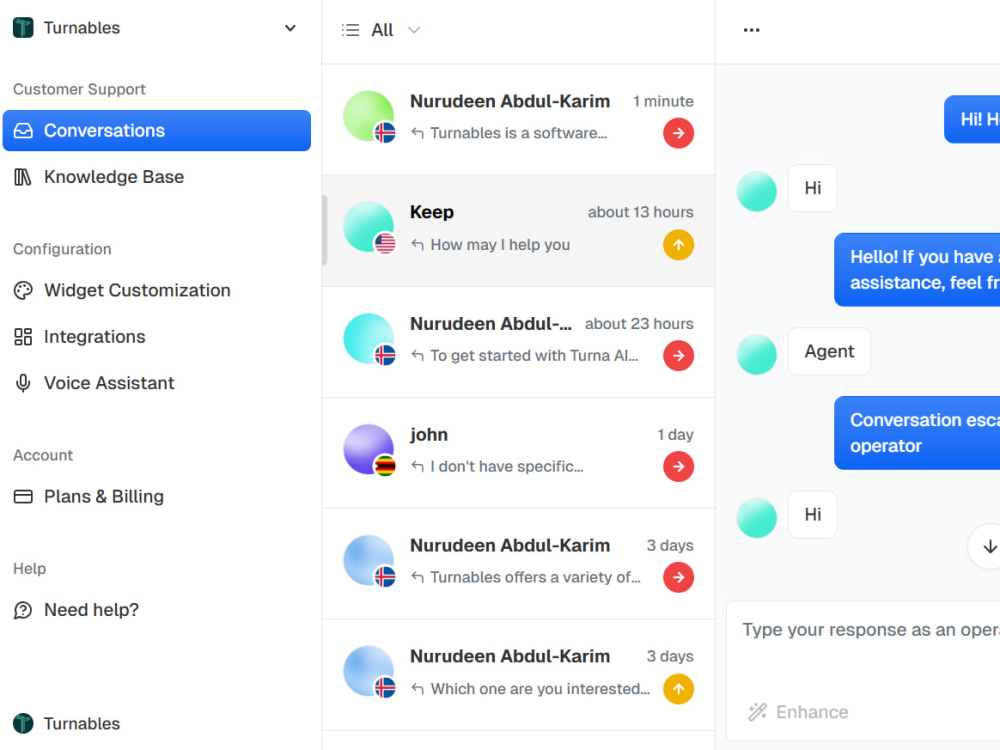This screenshot has width=1000, height=750.
Task: Select 'Turnables offers a variety of...' message preview
Action: 535,577
